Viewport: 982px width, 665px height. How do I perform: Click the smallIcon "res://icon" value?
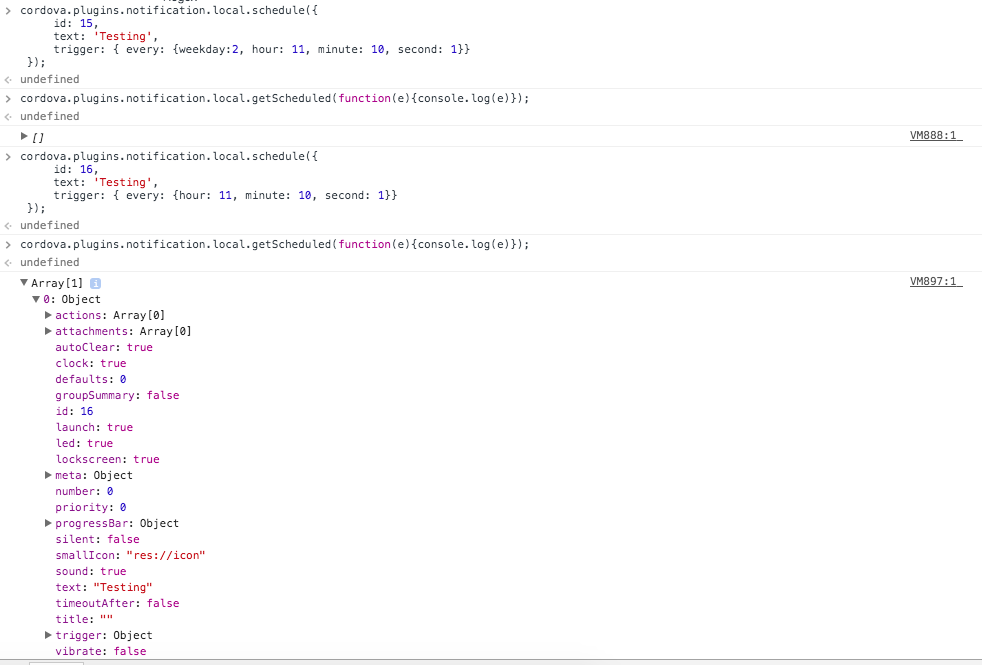166,555
